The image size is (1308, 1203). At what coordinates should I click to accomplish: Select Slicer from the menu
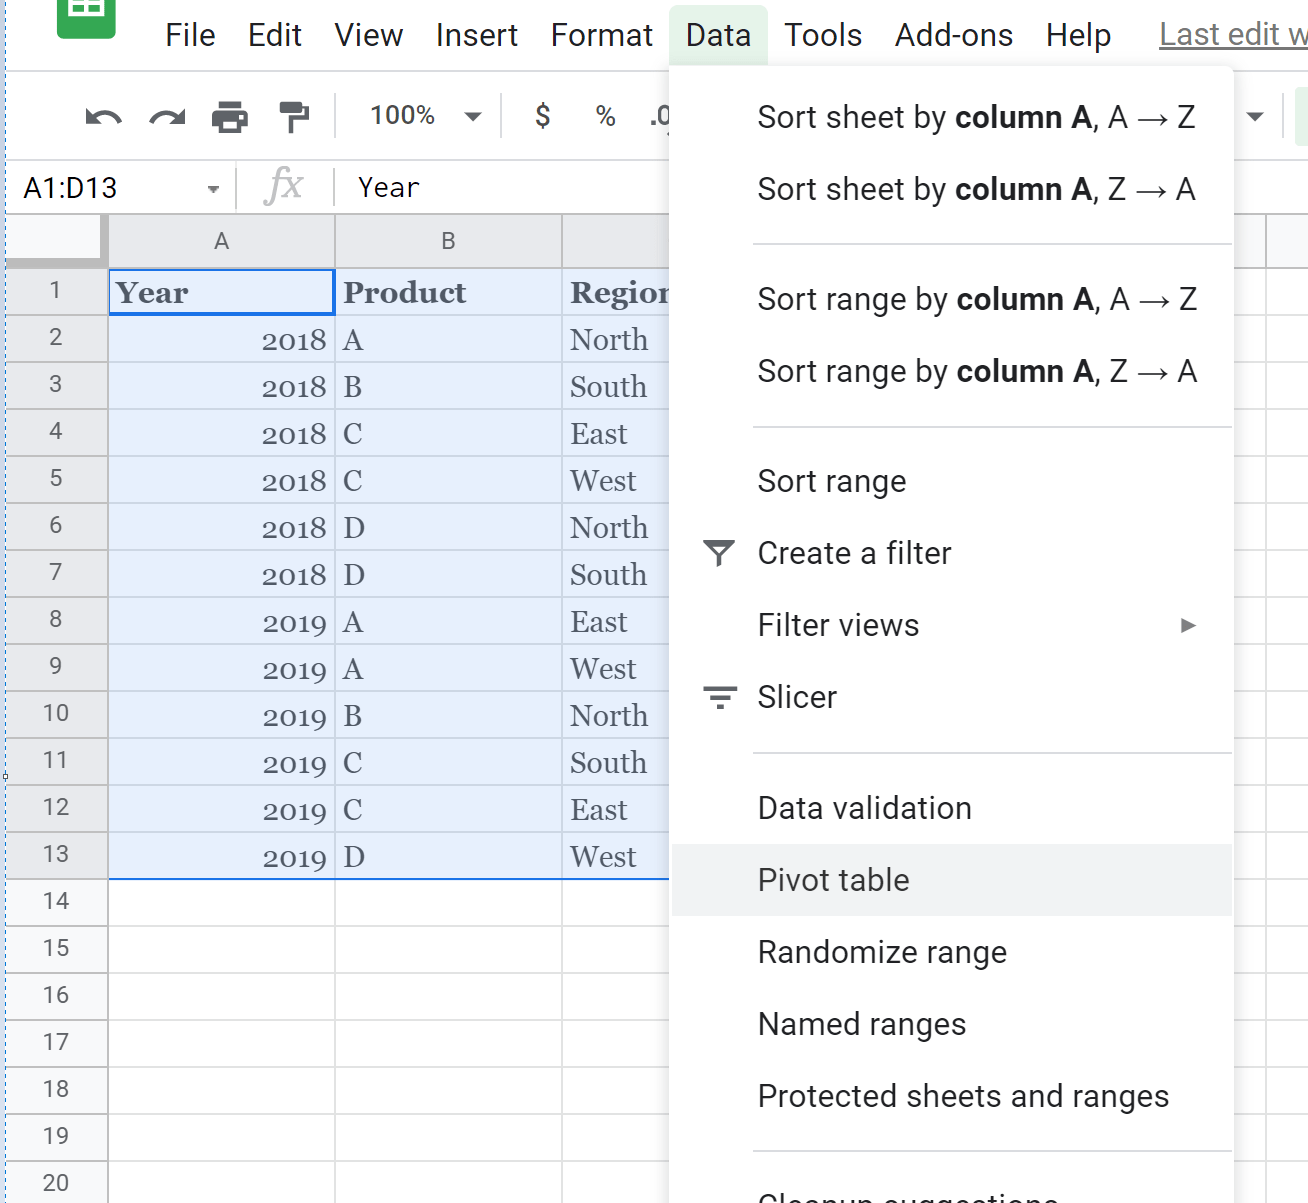click(797, 697)
